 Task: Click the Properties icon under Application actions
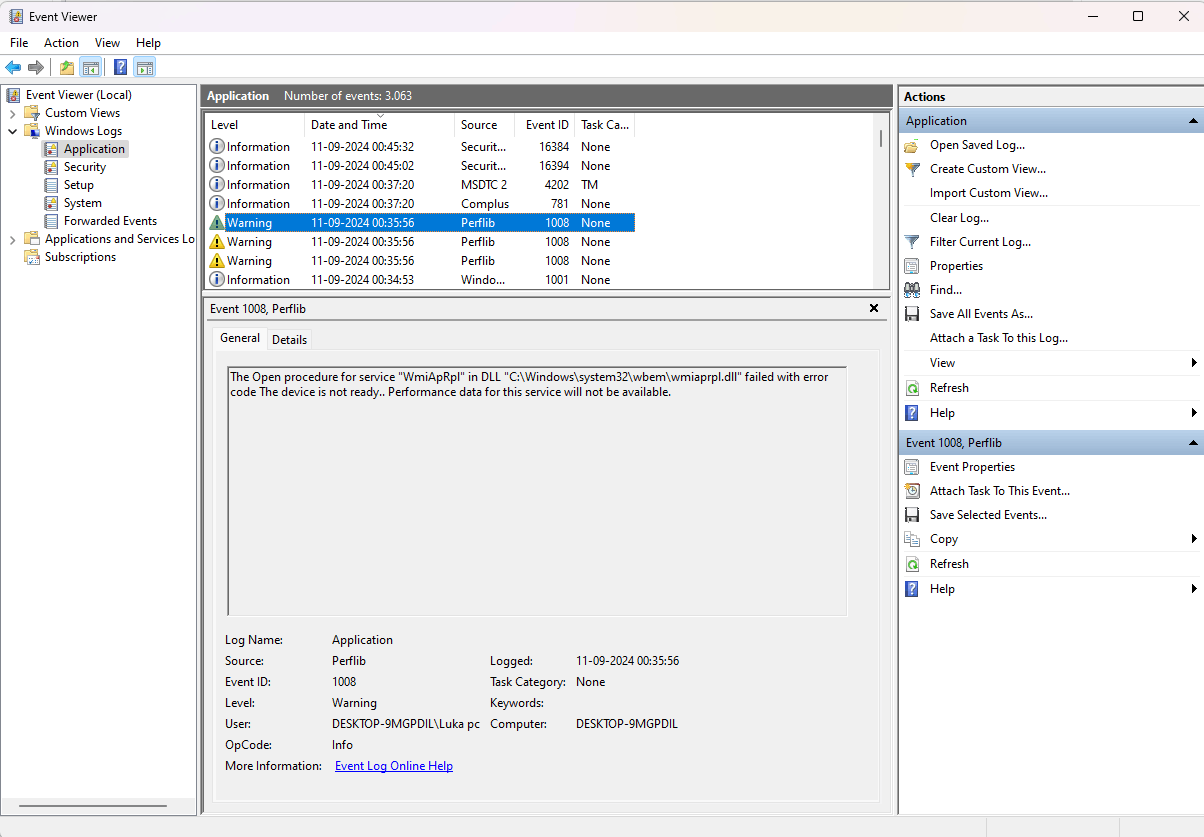[x=911, y=266]
